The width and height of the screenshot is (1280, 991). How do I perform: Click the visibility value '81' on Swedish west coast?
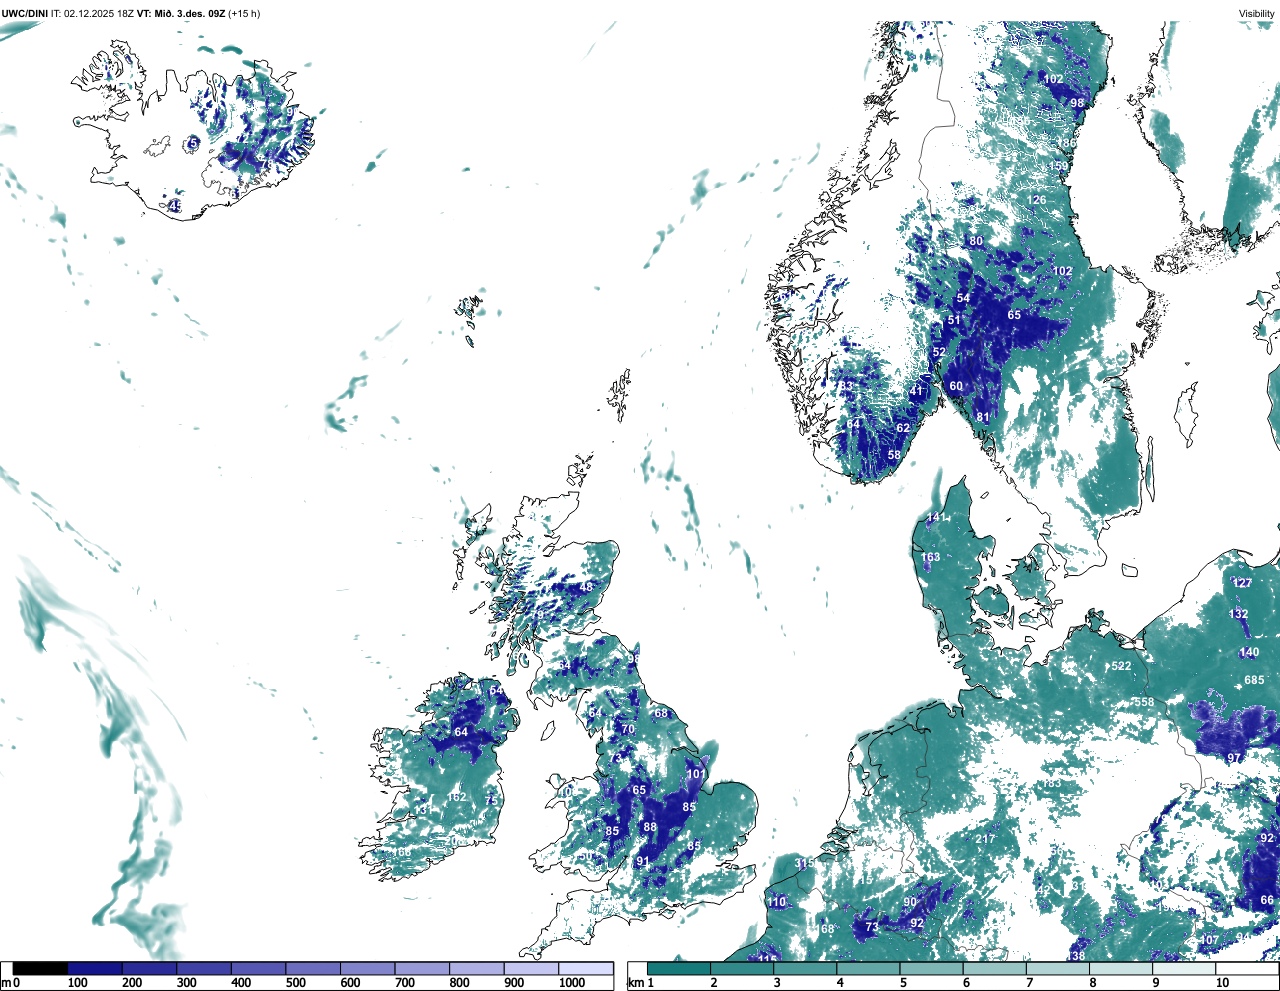point(983,418)
